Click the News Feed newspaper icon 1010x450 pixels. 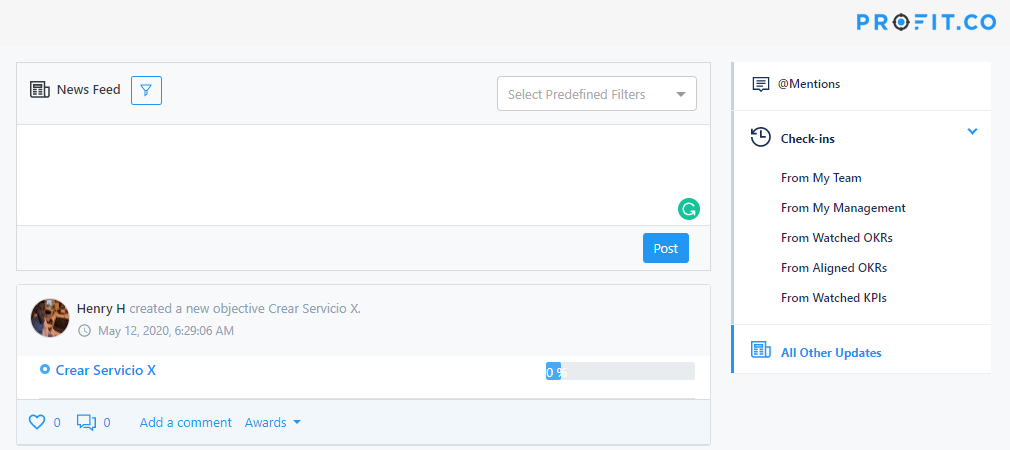[40, 90]
